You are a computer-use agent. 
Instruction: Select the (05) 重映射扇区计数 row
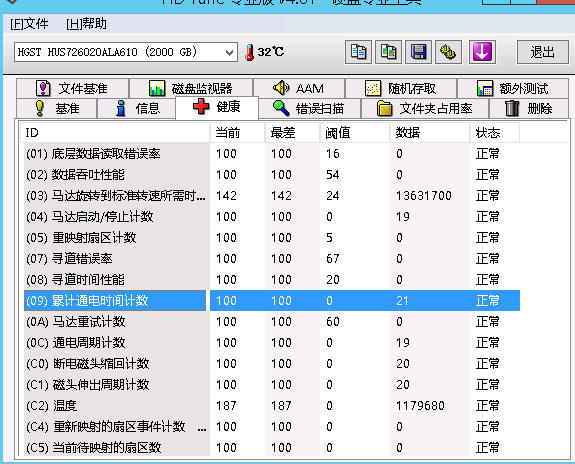click(x=272, y=238)
